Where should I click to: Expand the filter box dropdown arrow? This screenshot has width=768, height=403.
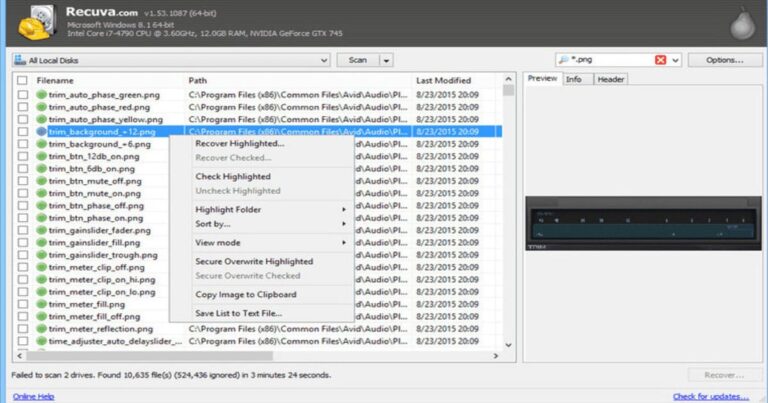click(675, 60)
